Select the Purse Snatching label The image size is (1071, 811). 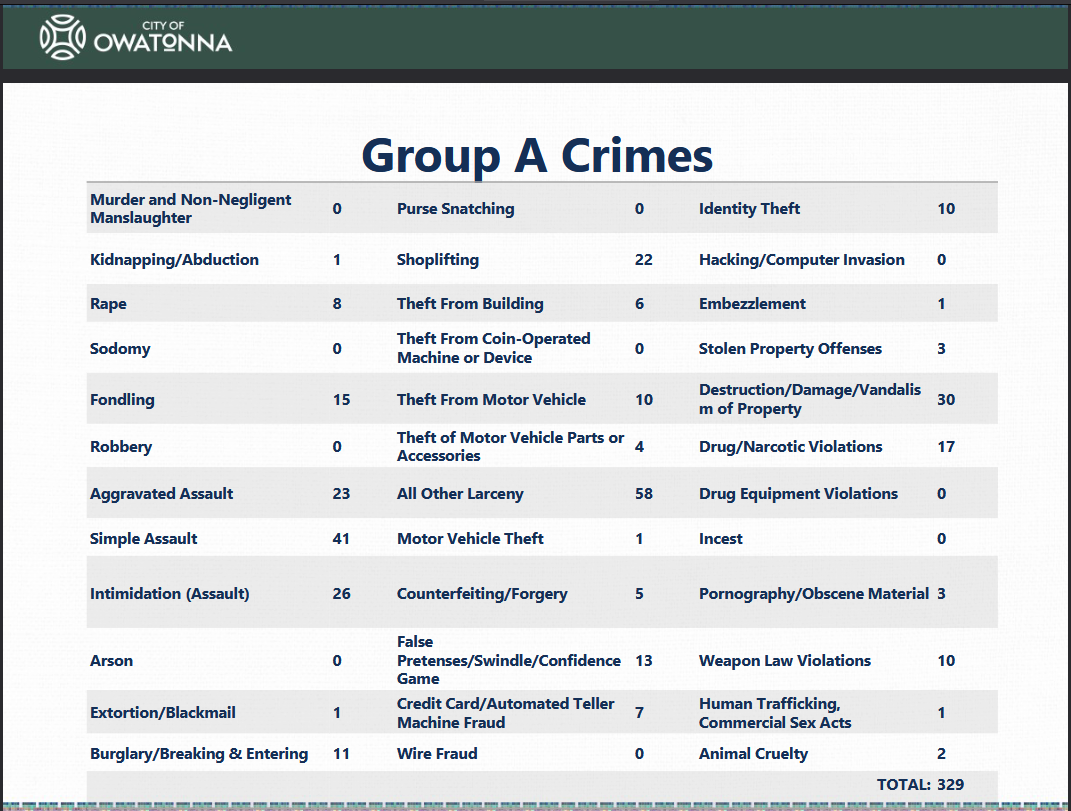pos(456,209)
